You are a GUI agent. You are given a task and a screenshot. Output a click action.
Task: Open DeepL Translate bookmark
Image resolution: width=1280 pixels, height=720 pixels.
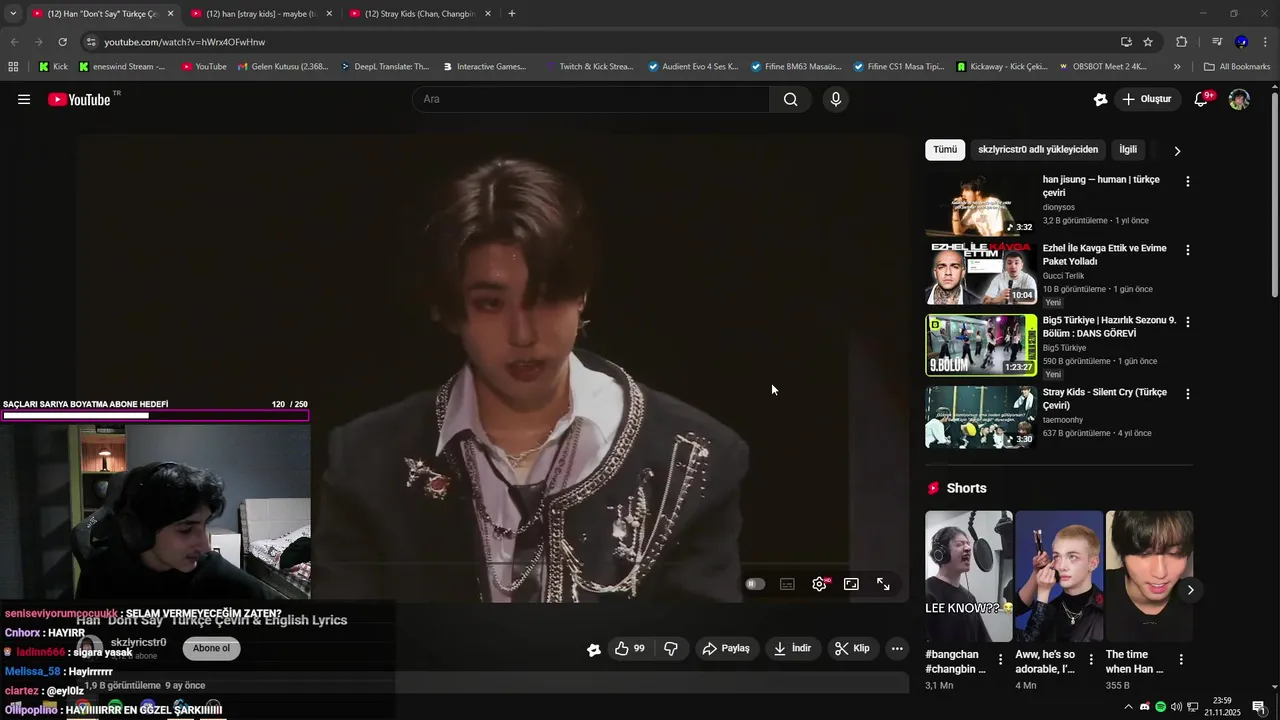point(384,67)
